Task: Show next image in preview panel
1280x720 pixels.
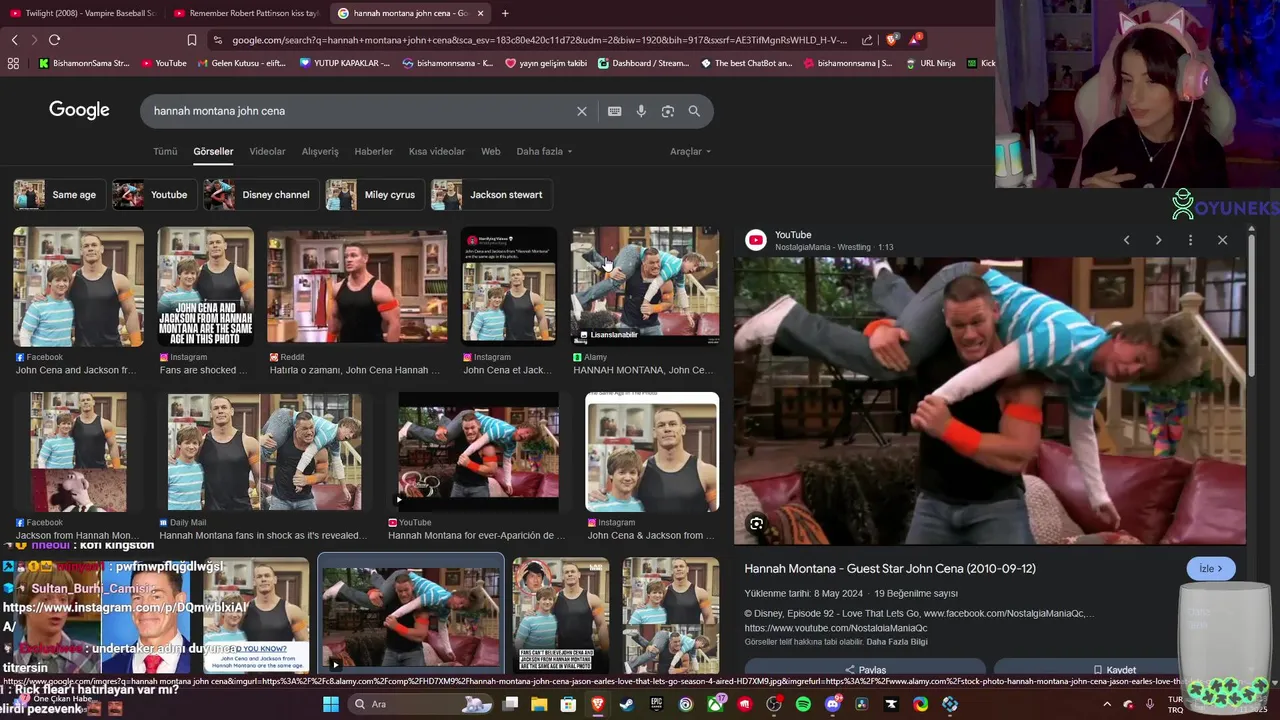Action: pos(1158,240)
